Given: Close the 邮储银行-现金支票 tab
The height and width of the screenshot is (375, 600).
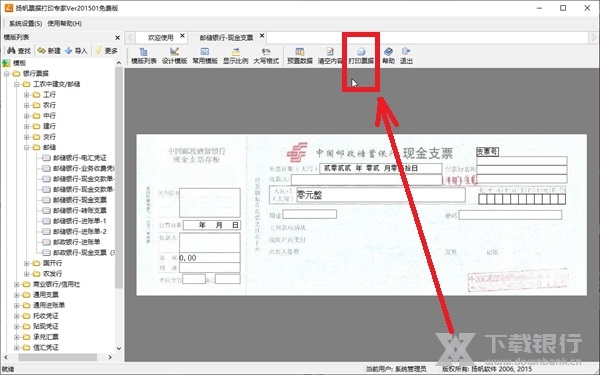Looking at the screenshot, I should [x=262, y=36].
